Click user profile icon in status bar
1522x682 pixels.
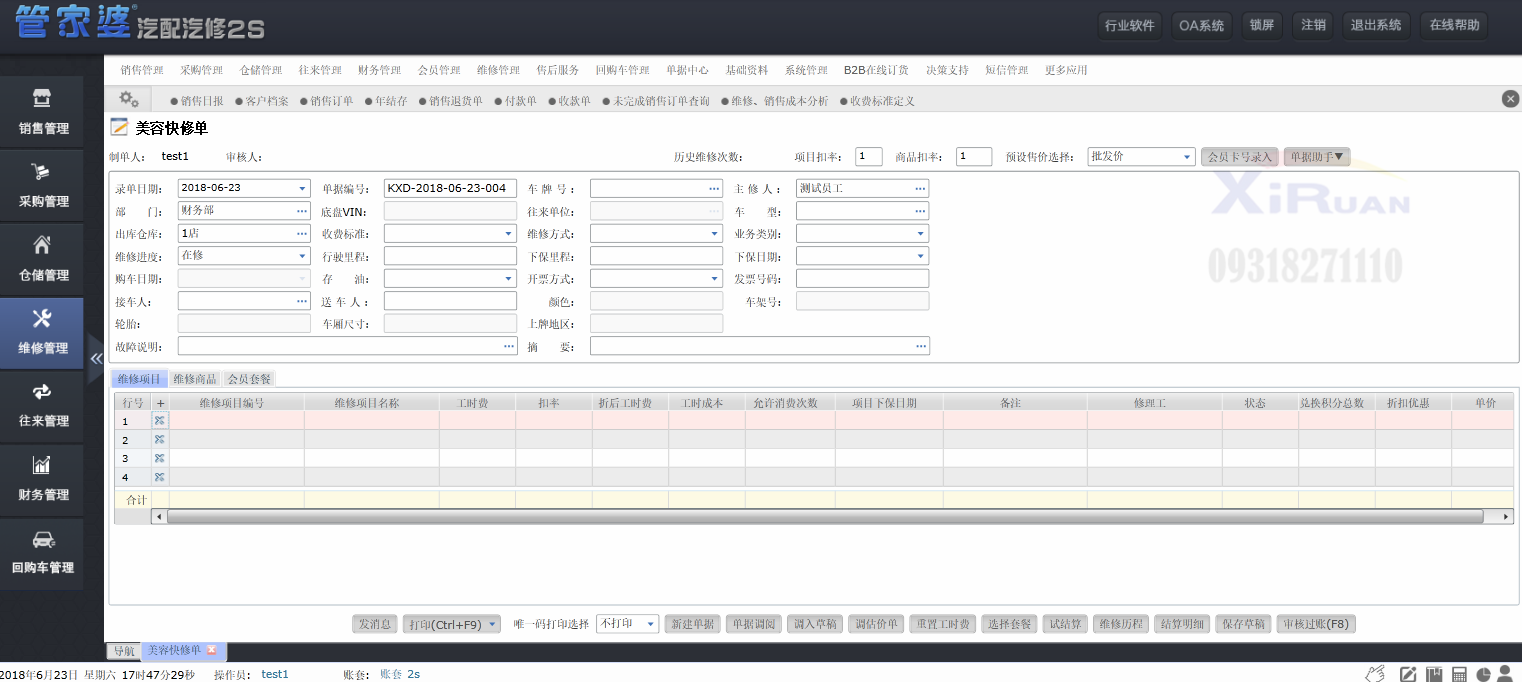pyautogui.click(x=1505, y=674)
